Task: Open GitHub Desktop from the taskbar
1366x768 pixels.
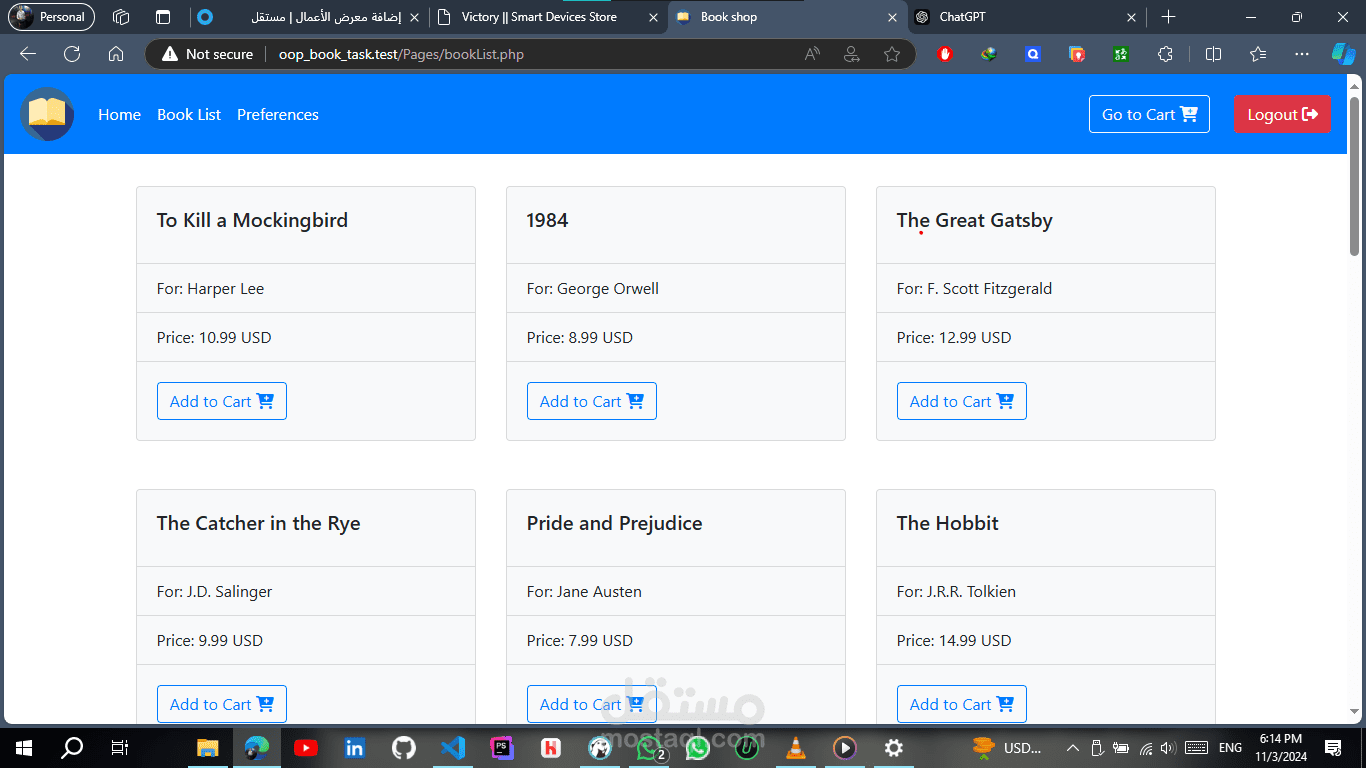Action: [403, 747]
